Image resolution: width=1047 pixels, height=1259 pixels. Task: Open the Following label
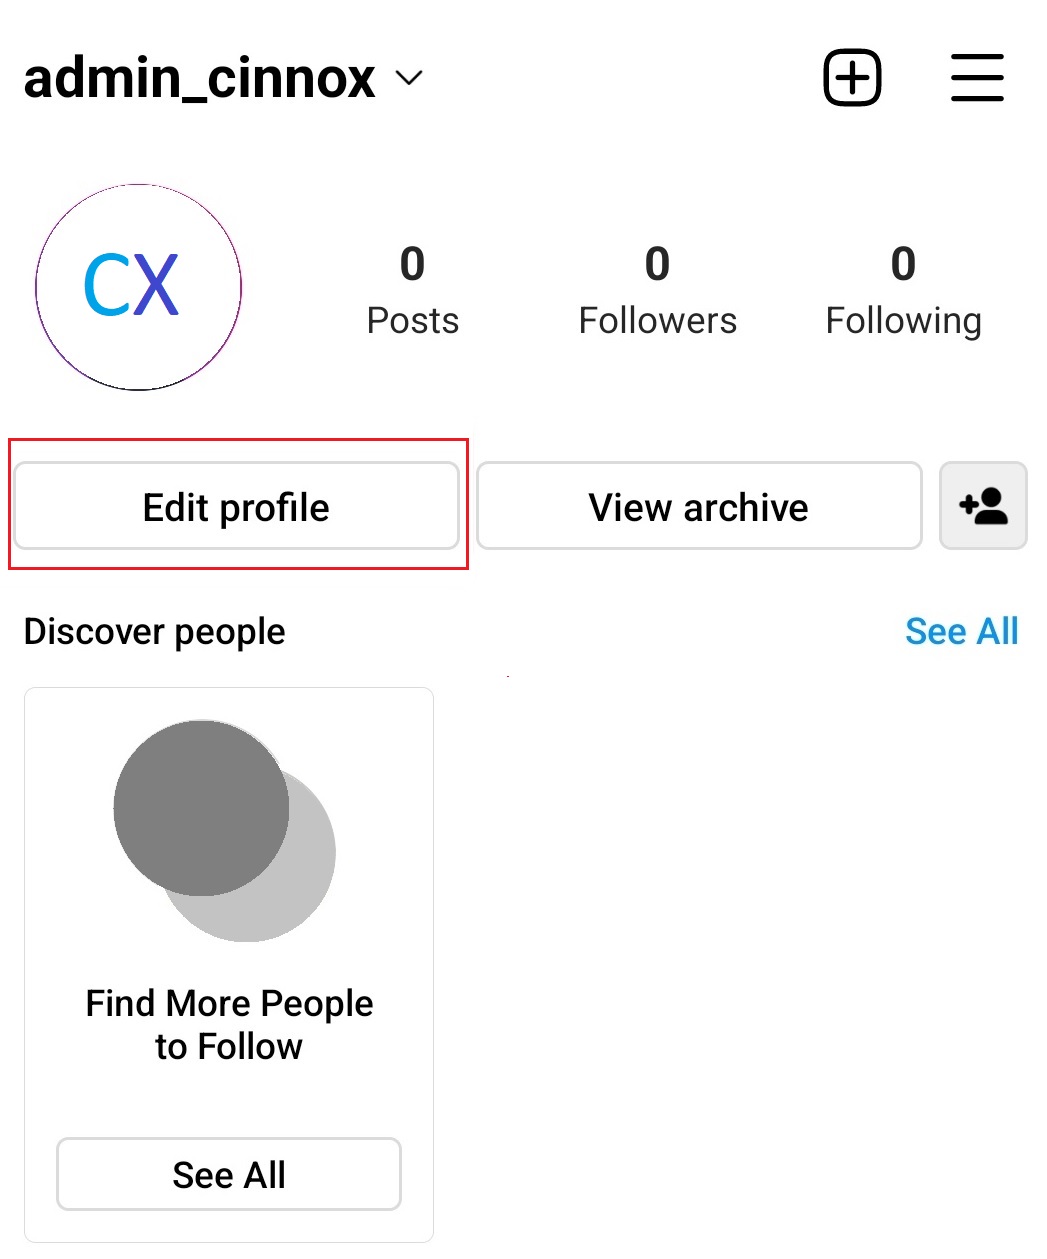903,321
